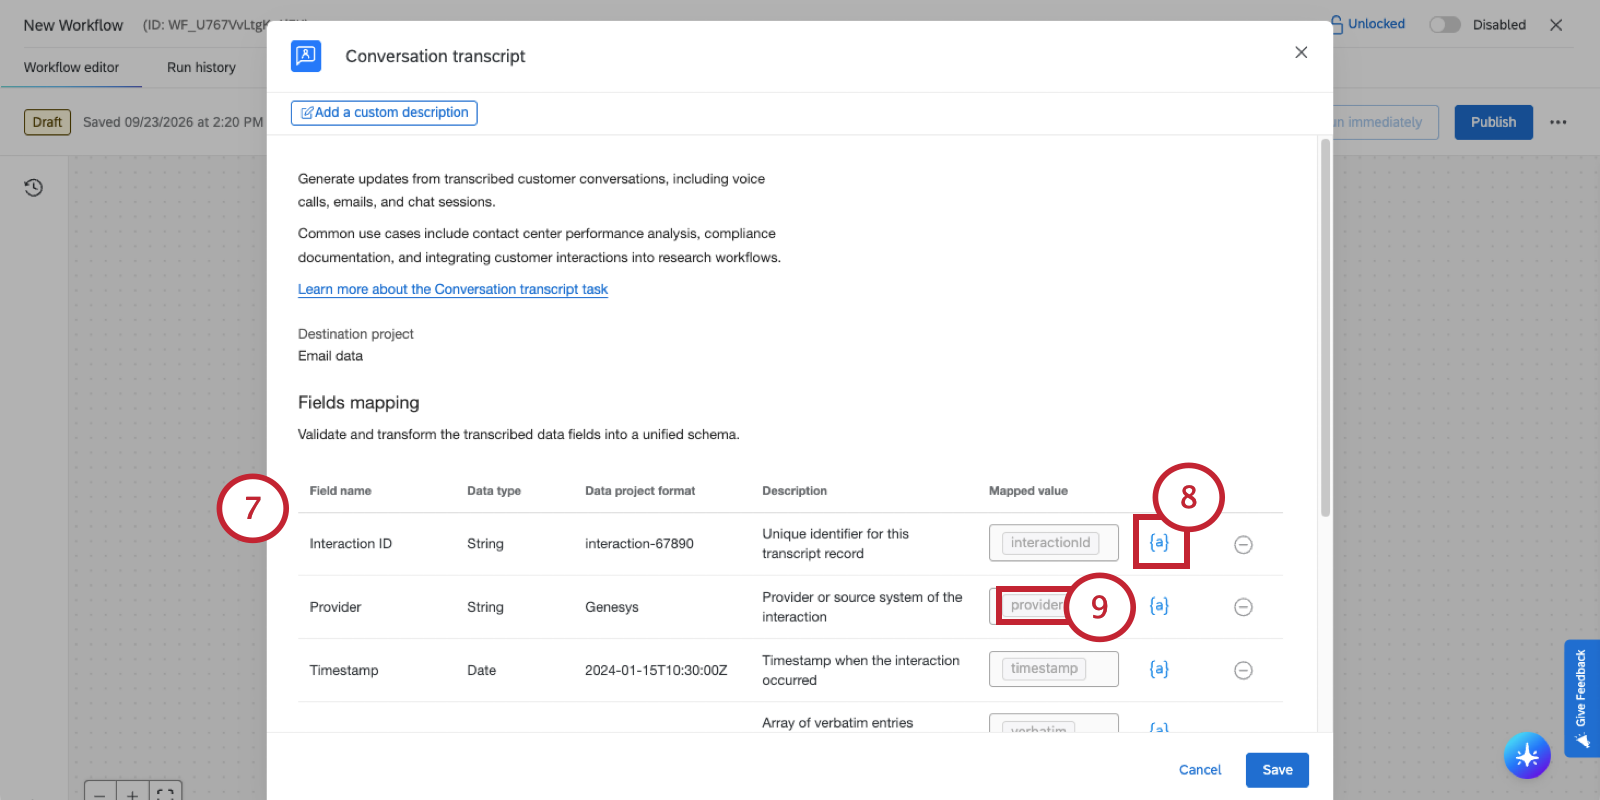Viewport: 1600px width, 800px height.
Task: Click the Date data type cell
Action: [x=481, y=670]
